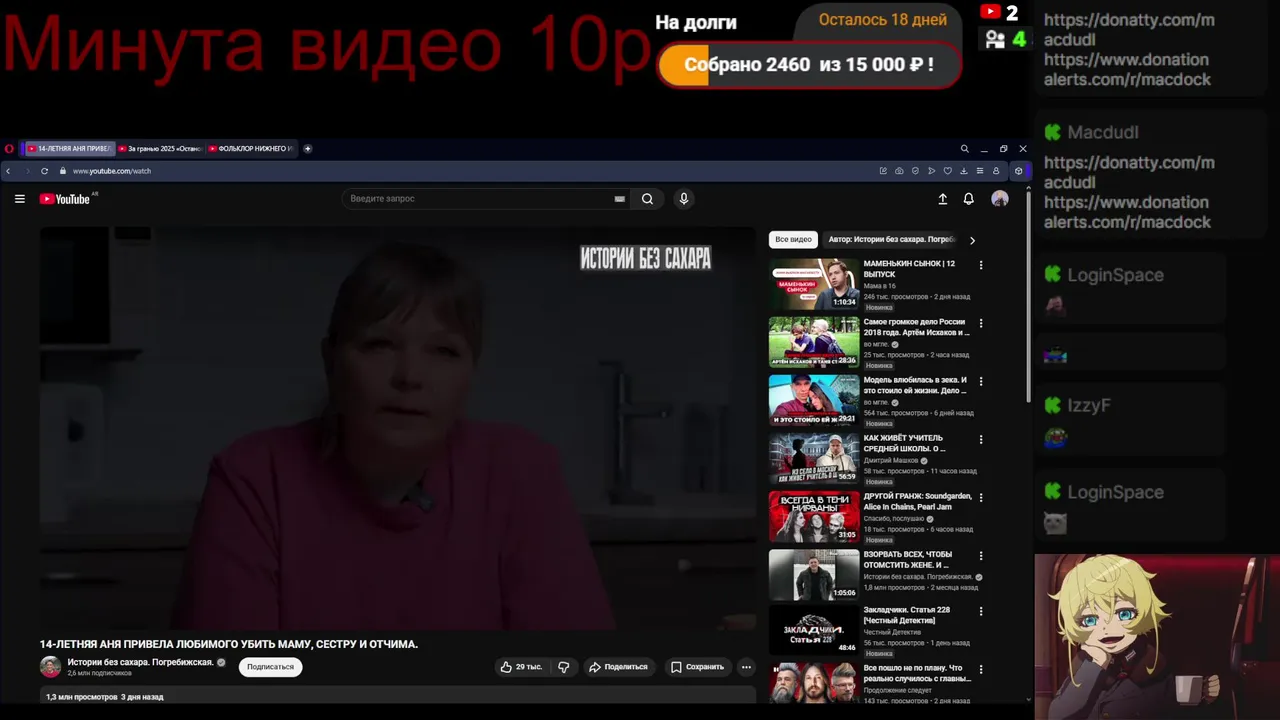
Task: Click the Дмитрий Машков channel name
Action: click(890, 461)
